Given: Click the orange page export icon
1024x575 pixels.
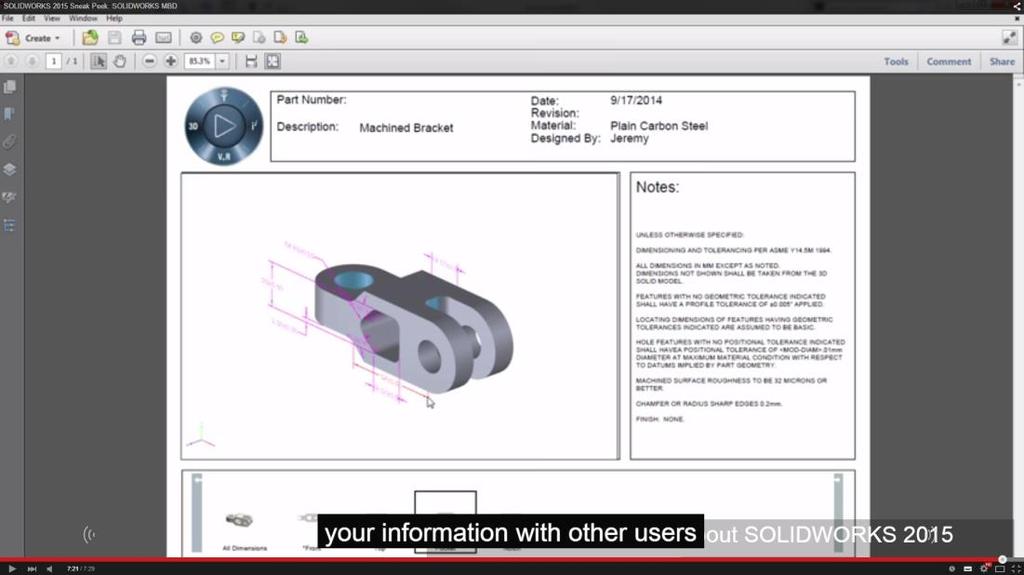Looking at the screenshot, I should 280,38.
